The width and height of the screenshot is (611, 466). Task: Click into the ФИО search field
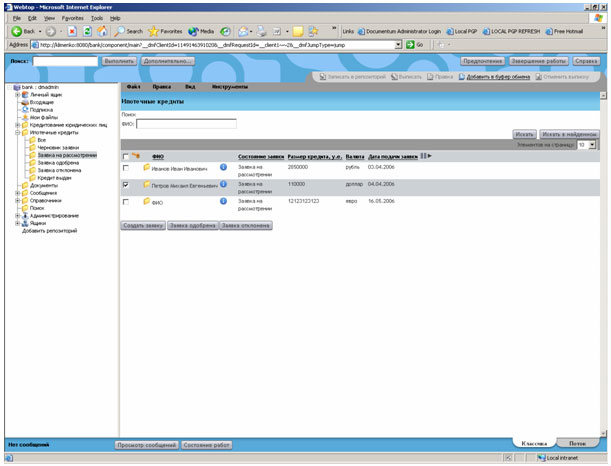186,124
